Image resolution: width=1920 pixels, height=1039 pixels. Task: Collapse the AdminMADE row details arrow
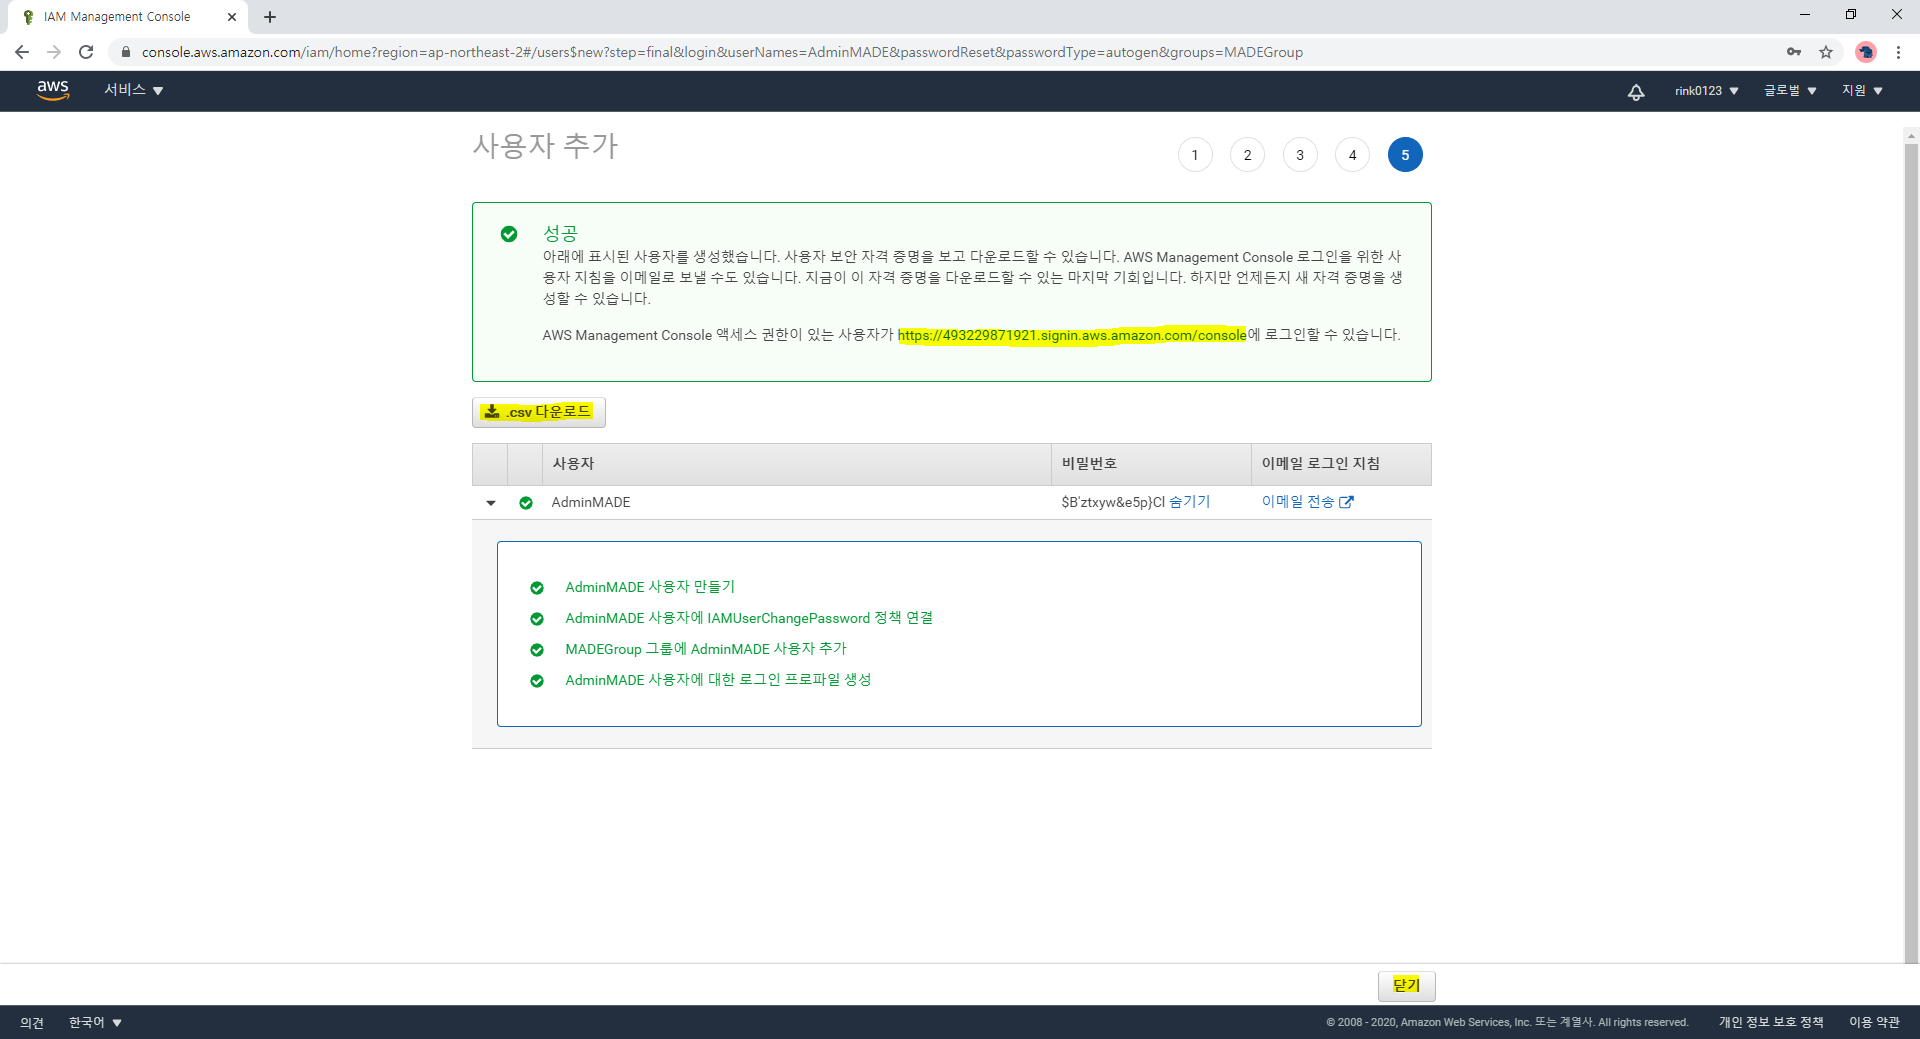(x=491, y=503)
